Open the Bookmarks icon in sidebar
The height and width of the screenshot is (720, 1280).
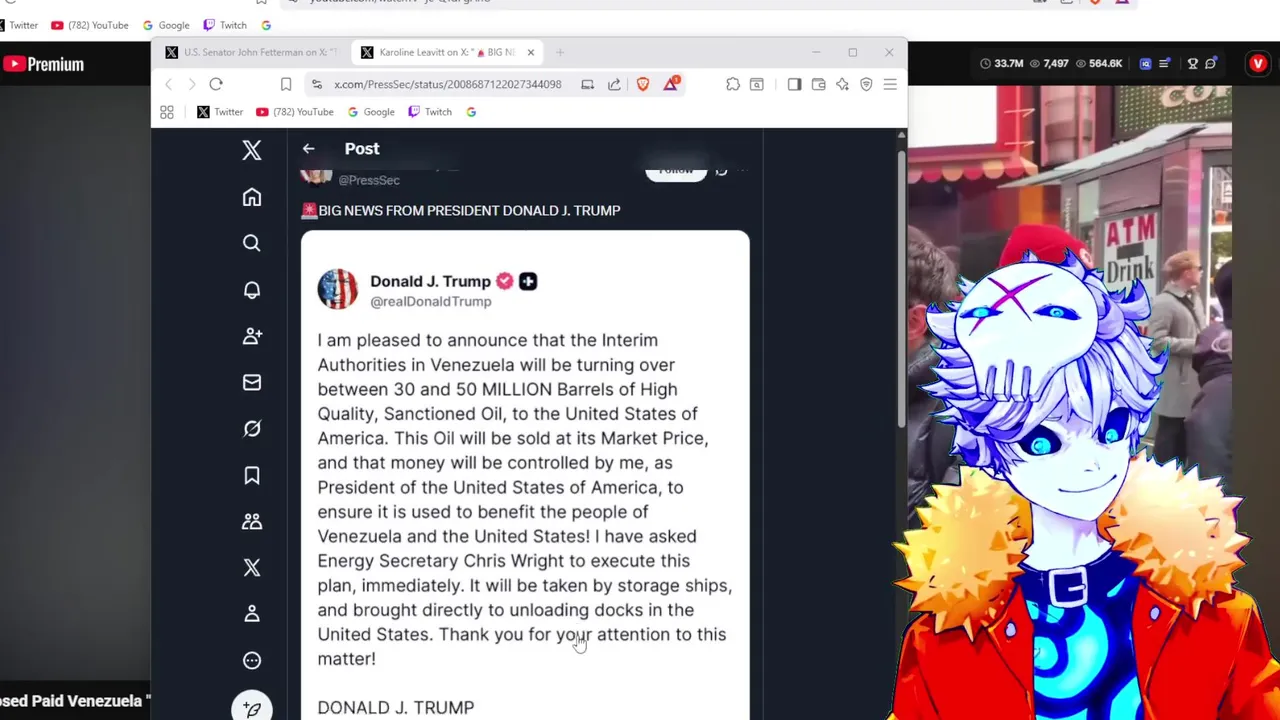click(x=252, y=475)
